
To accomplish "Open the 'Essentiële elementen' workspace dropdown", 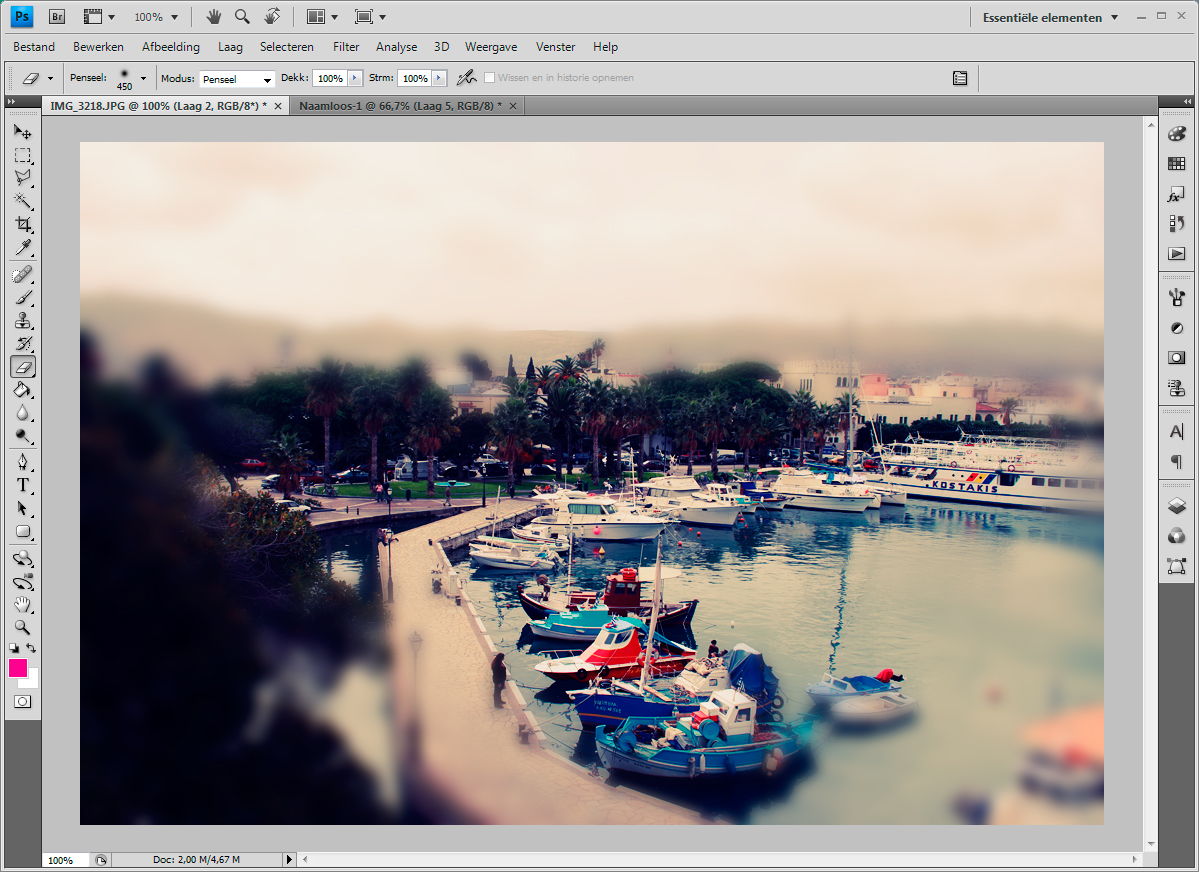I will coord(1051,18).
